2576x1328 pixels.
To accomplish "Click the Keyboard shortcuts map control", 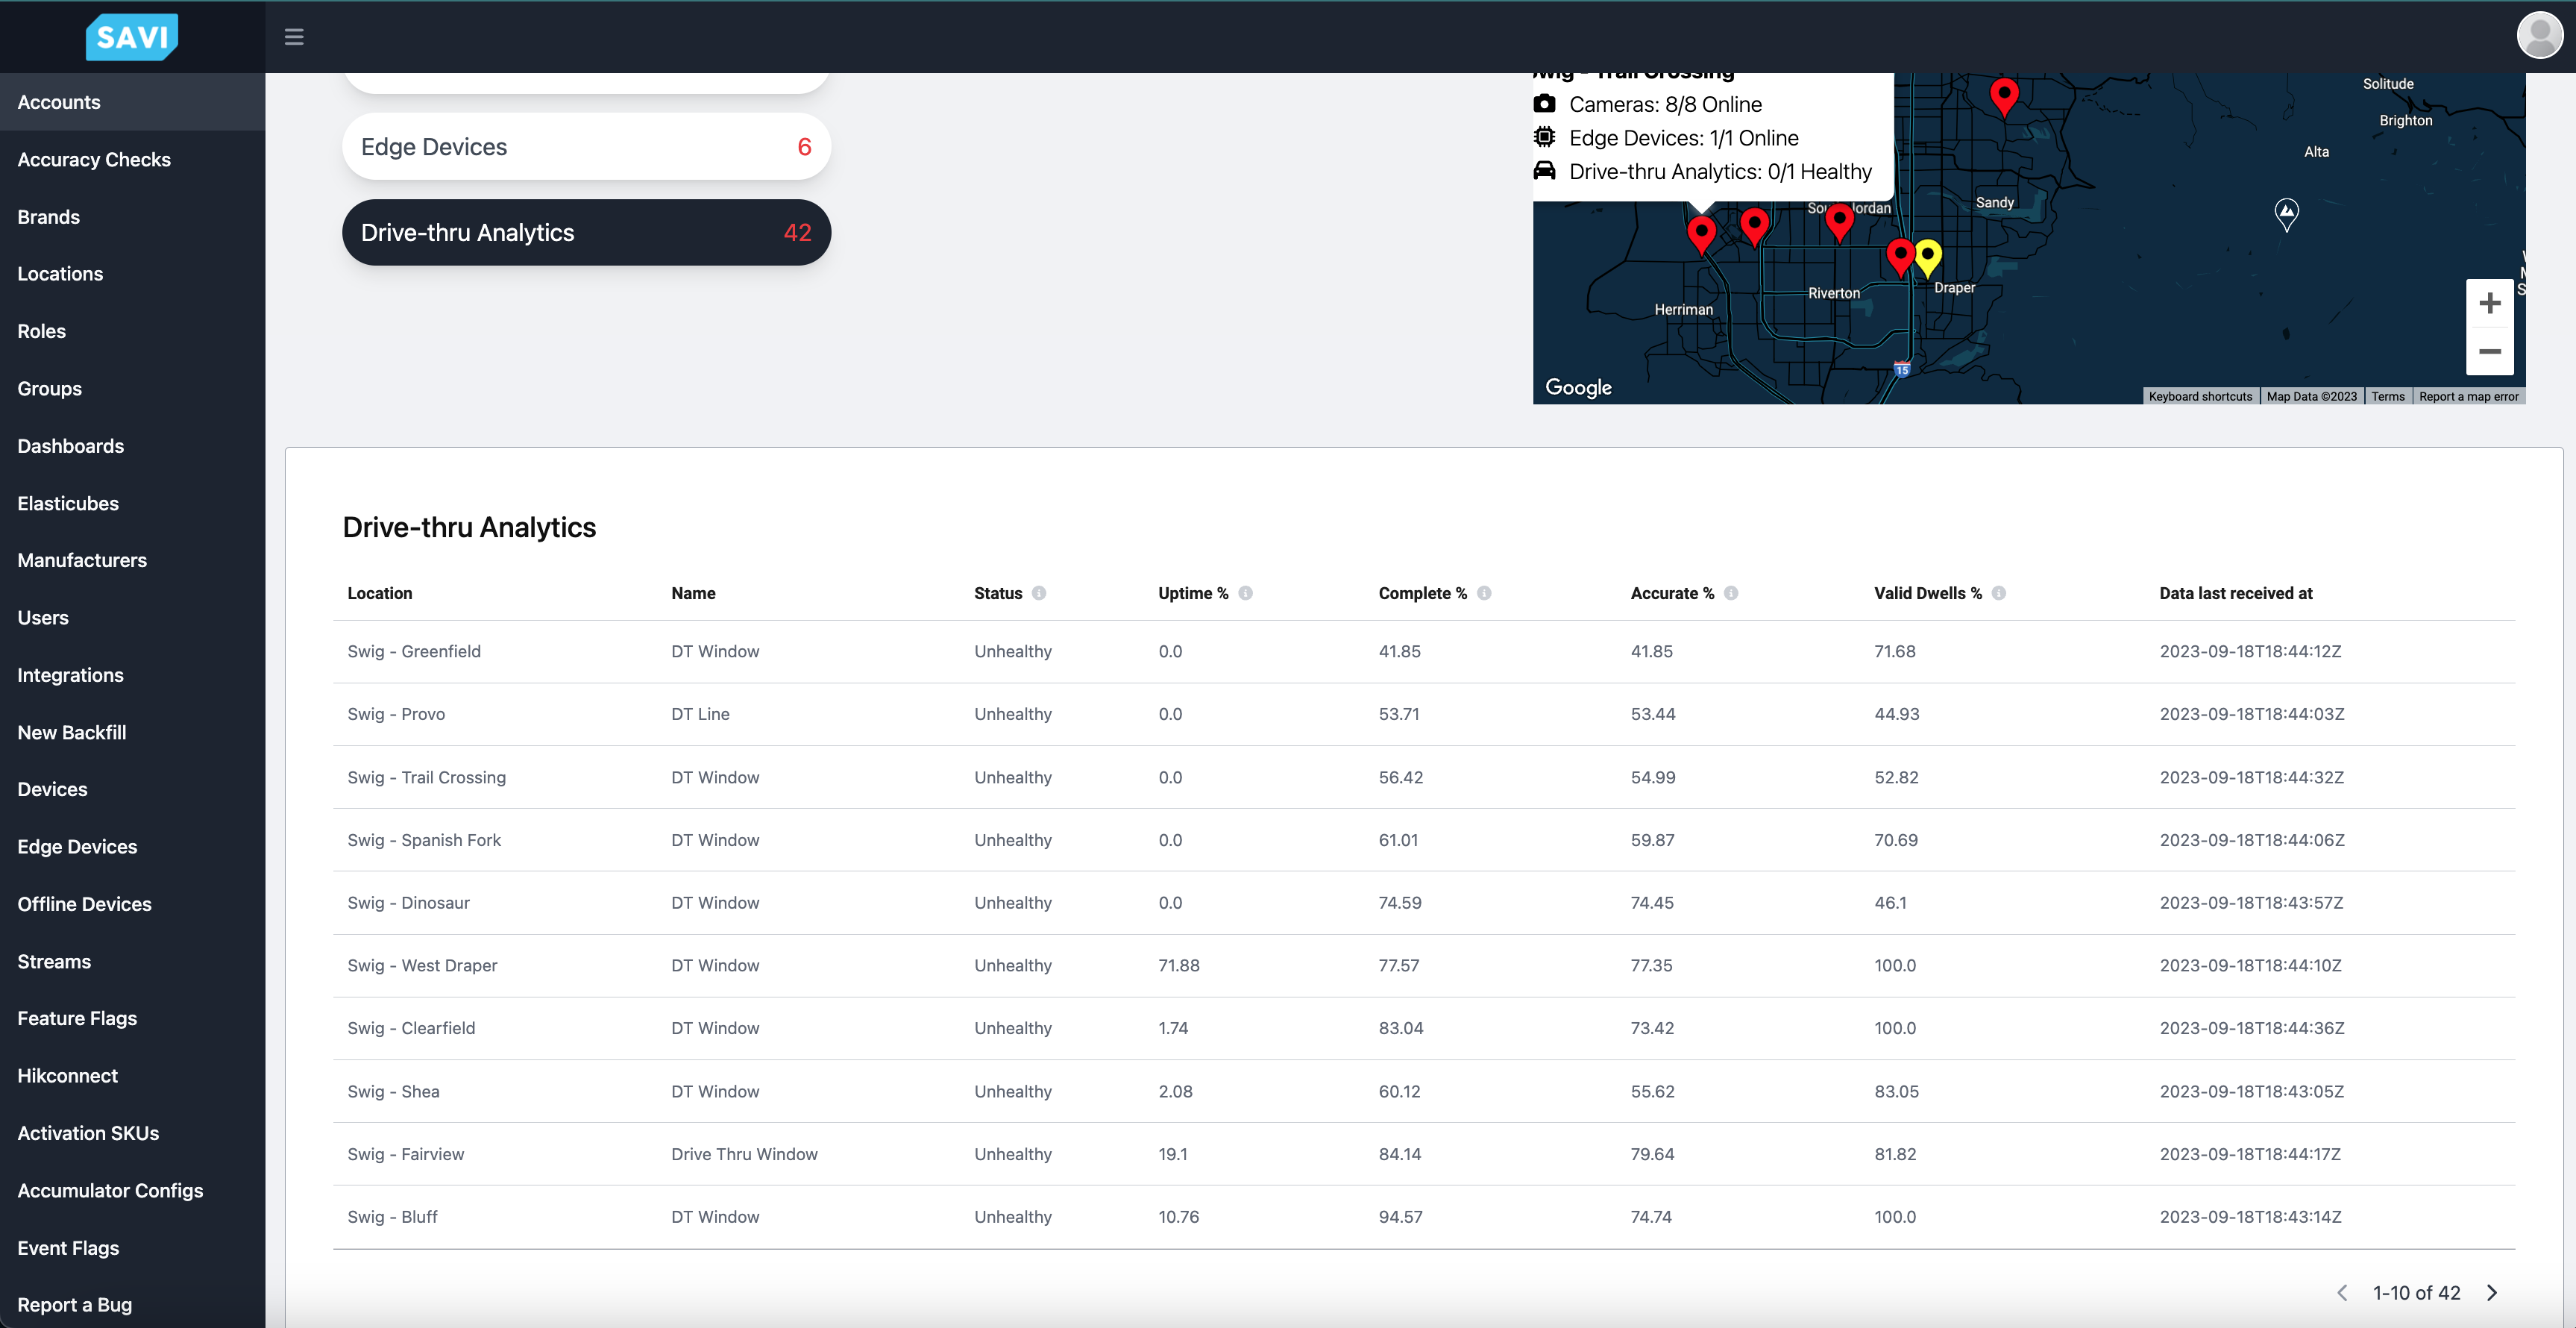I will pos(2199,395).
